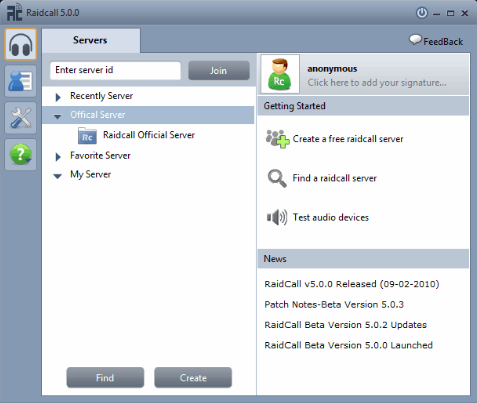Image resolution: width=477 pixels, height=403 pixels.
Task: Click the Enter server id field
Action: tap(115, 70)
